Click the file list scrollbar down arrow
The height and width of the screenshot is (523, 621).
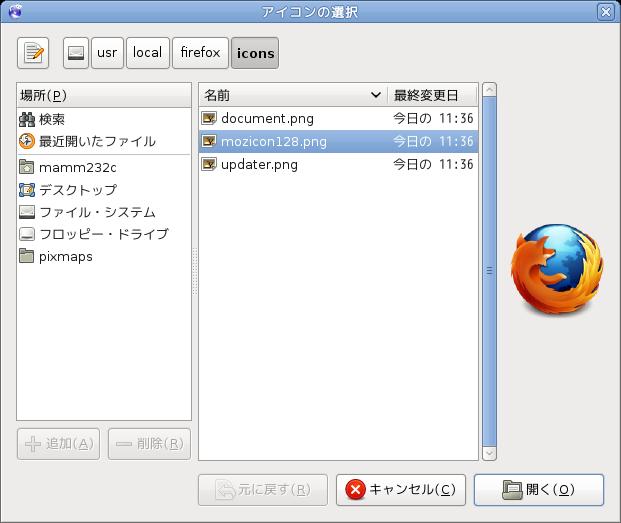coord(490,453)
